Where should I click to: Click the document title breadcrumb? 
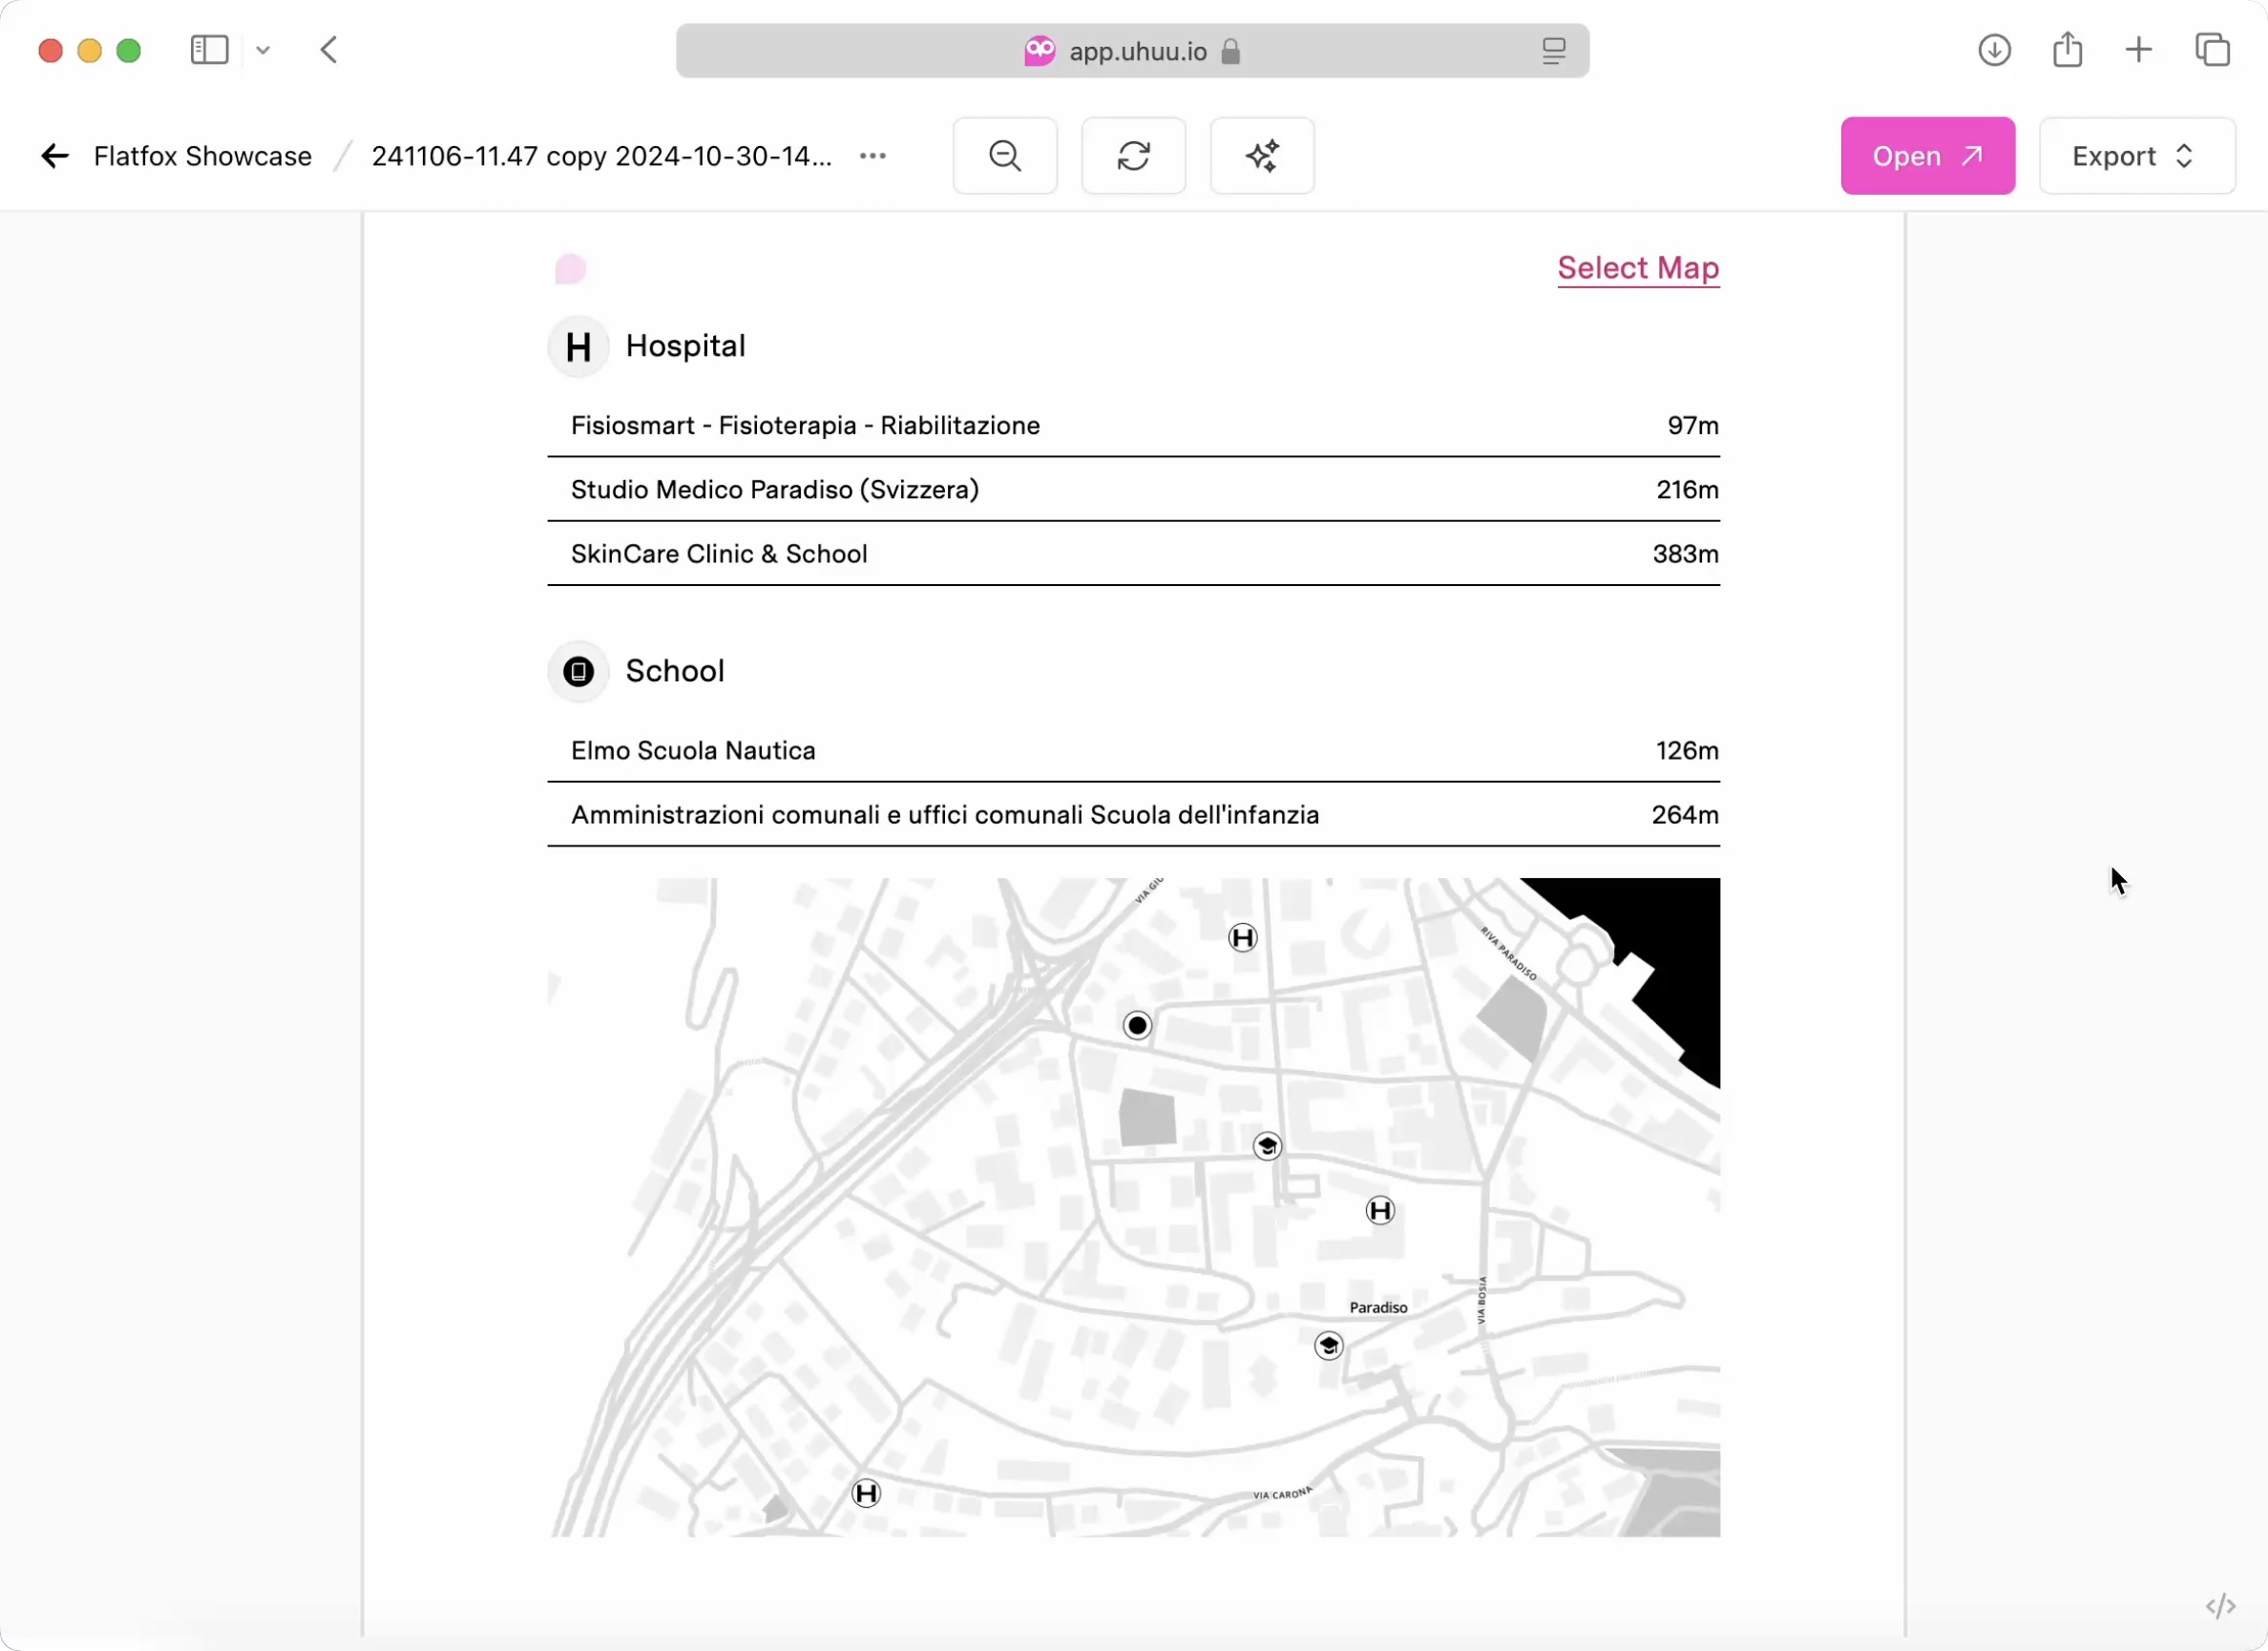602,156
